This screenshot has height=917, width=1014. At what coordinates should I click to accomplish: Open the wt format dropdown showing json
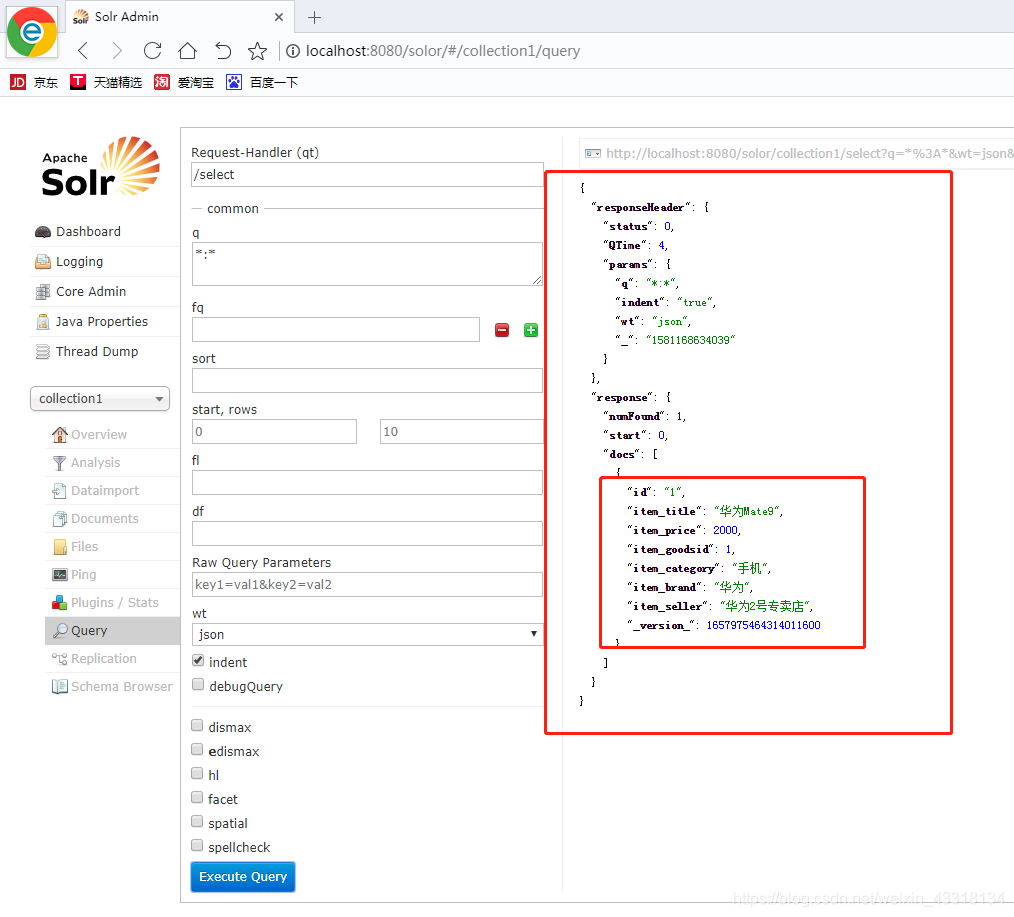(x=365, y=634)
